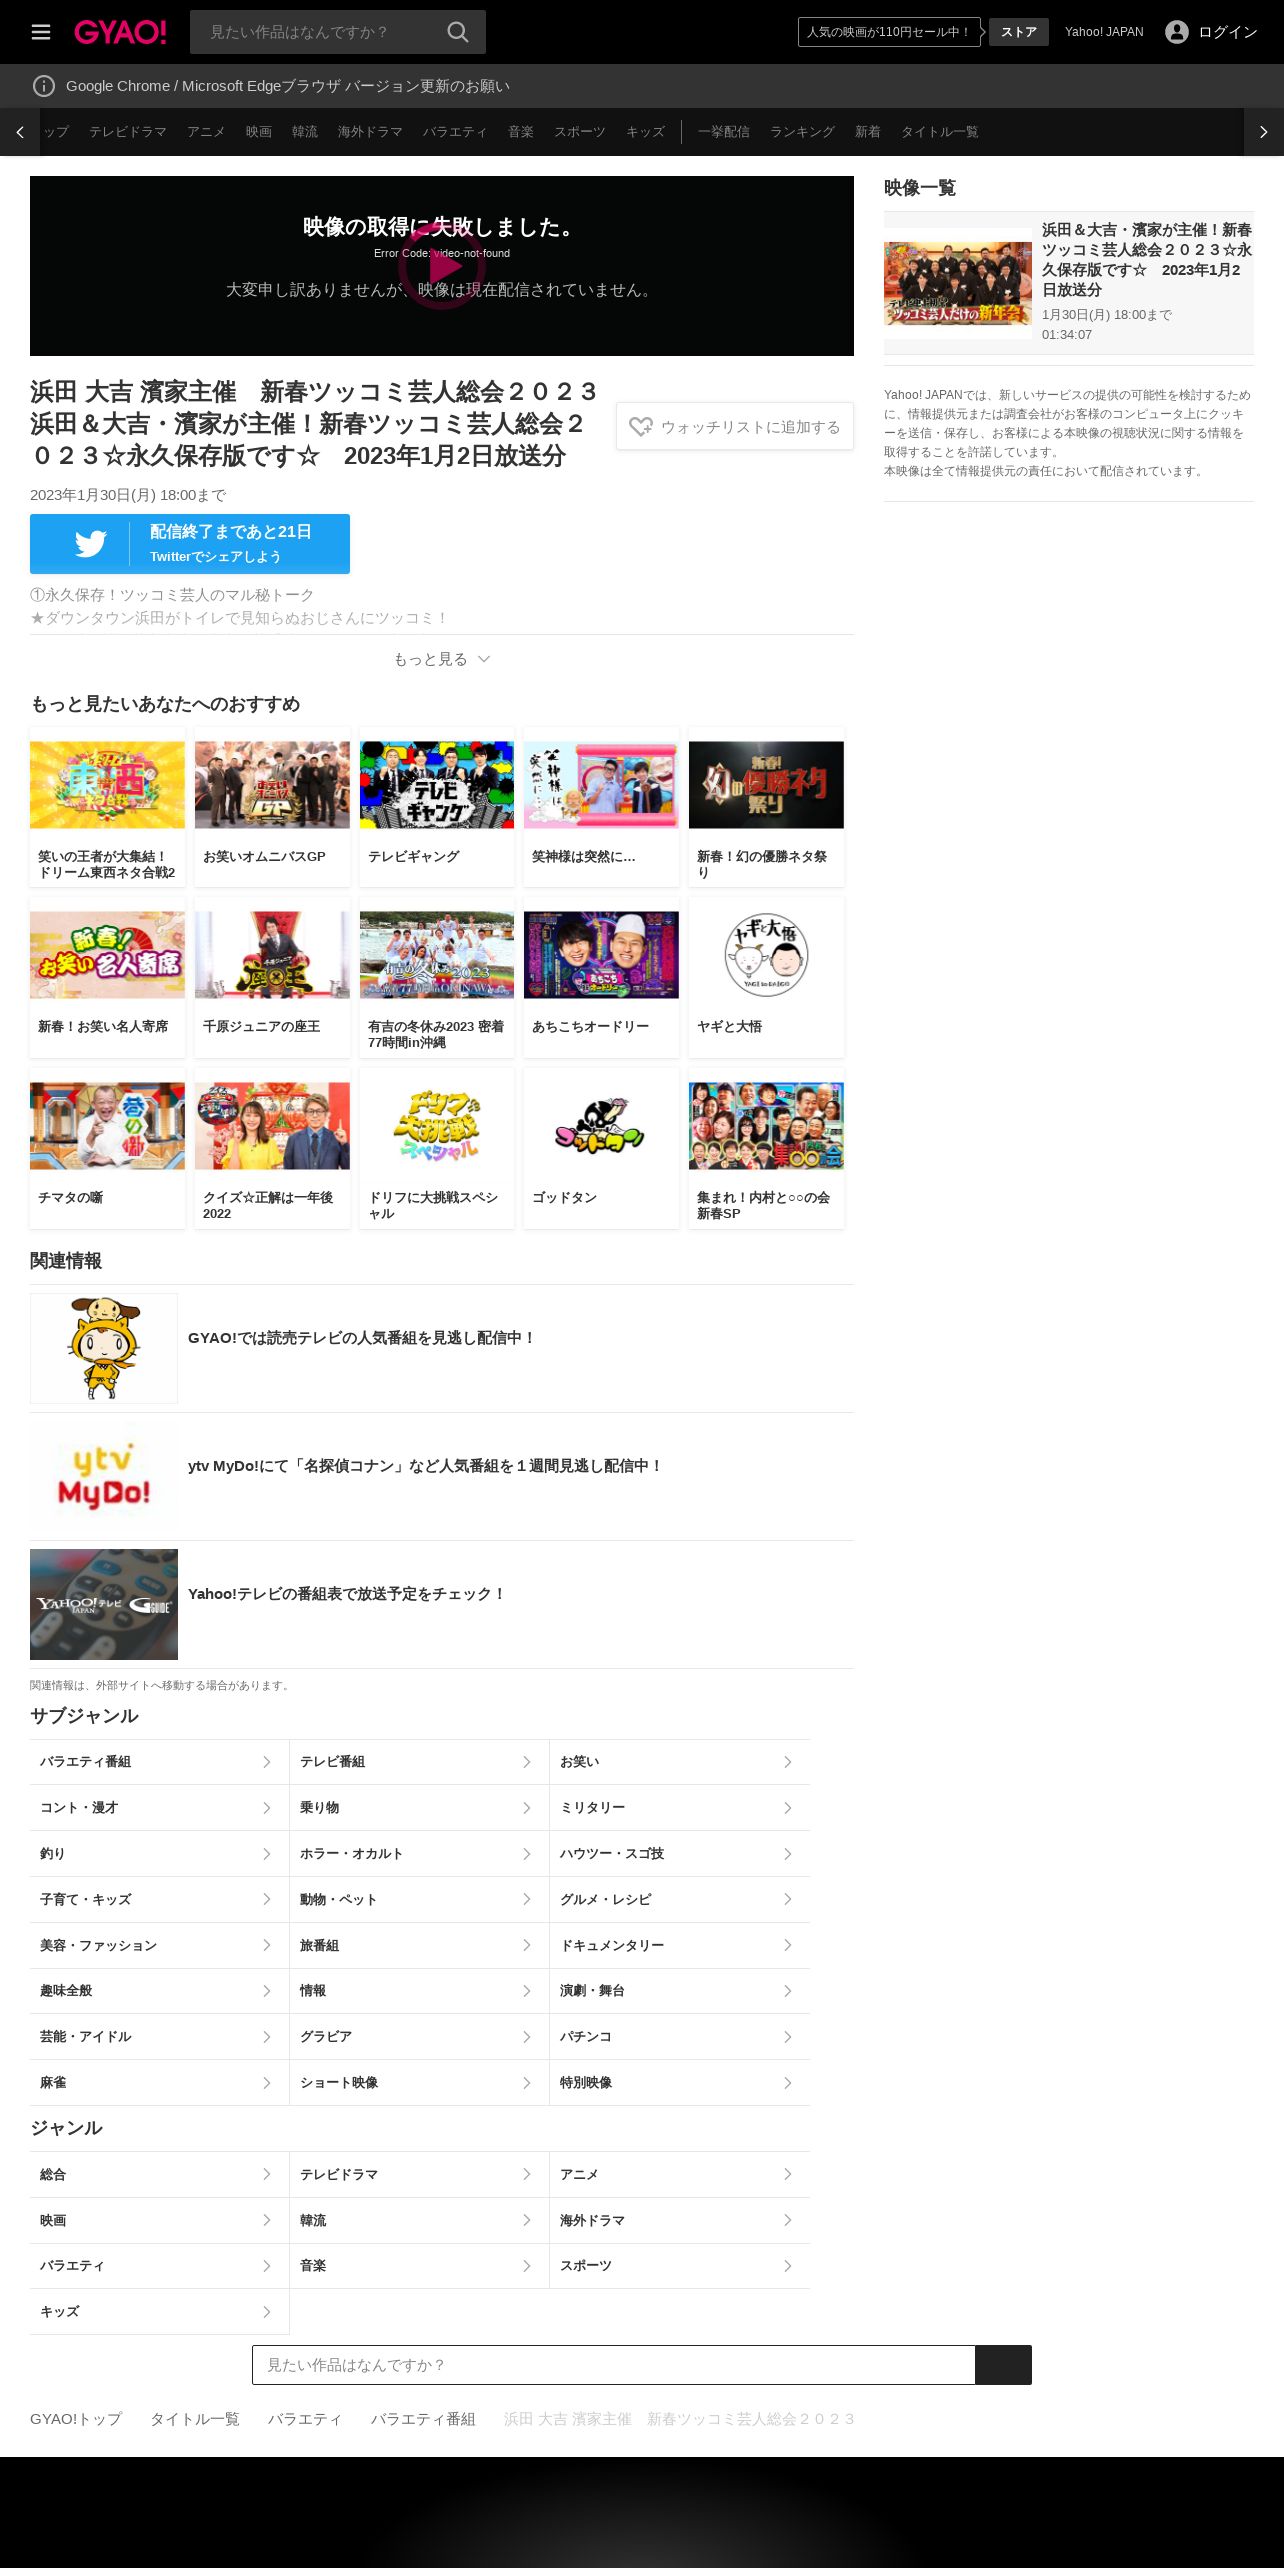Click the GYAO! logo
Screen dimensions: 1284x2568
tap(120, 32)
